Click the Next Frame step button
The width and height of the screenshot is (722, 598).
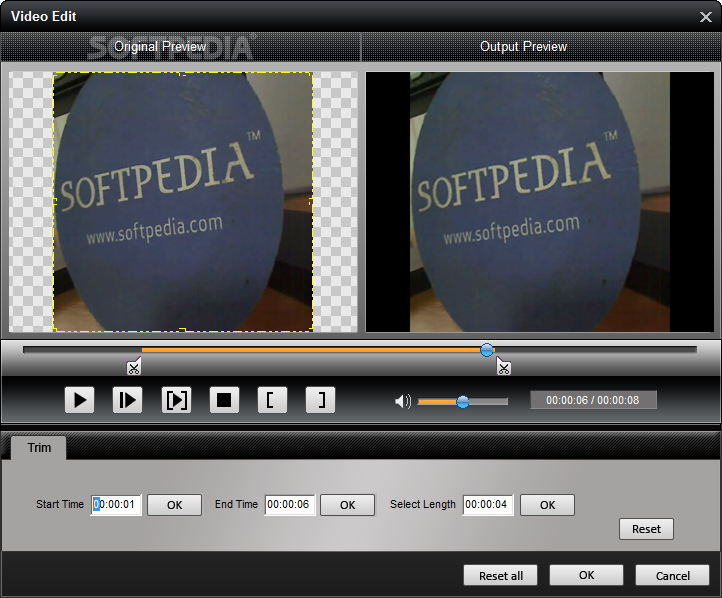(128, 400)
